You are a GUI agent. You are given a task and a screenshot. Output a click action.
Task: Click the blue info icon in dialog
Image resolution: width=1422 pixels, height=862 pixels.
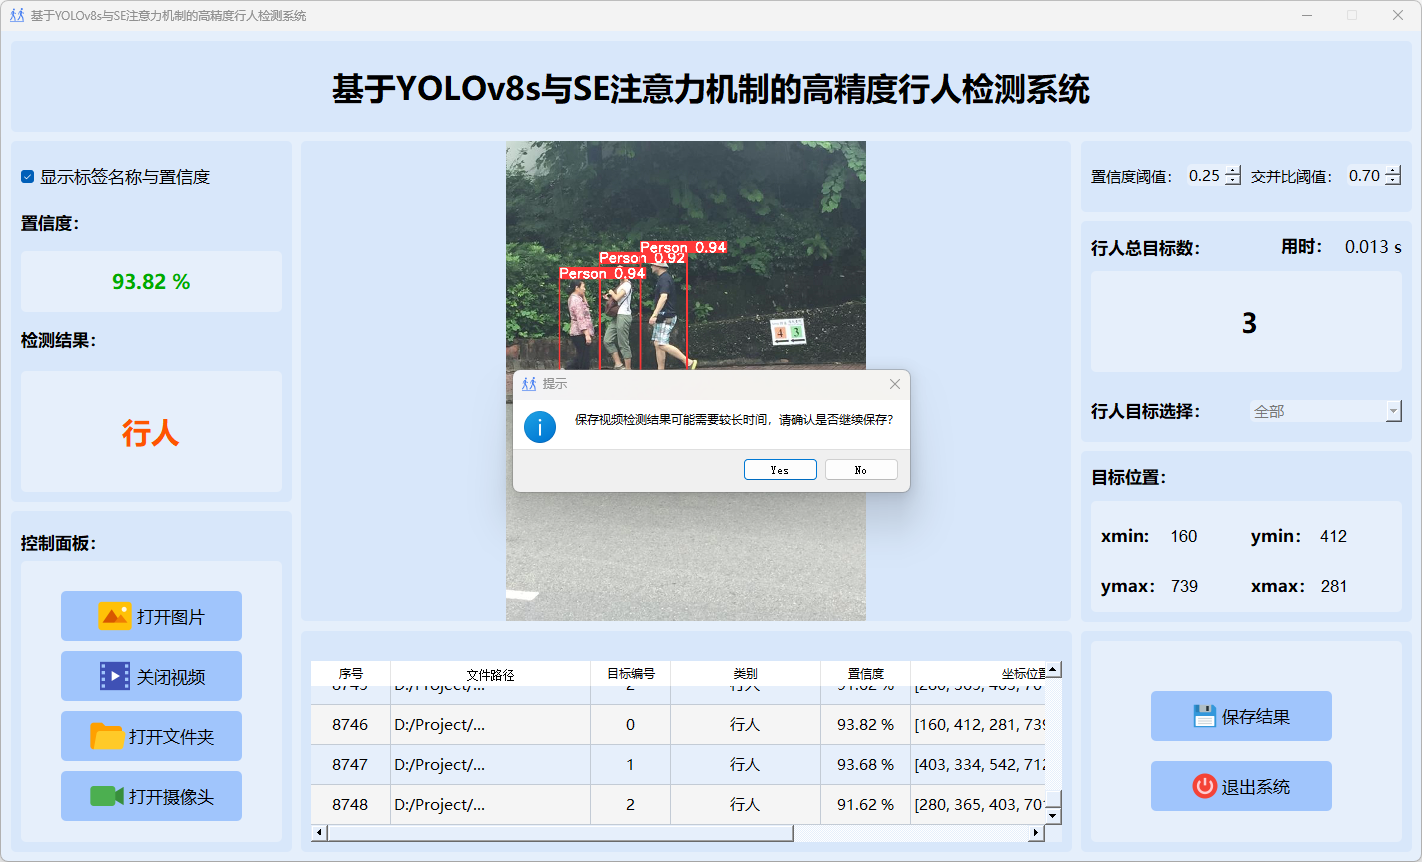539,427
